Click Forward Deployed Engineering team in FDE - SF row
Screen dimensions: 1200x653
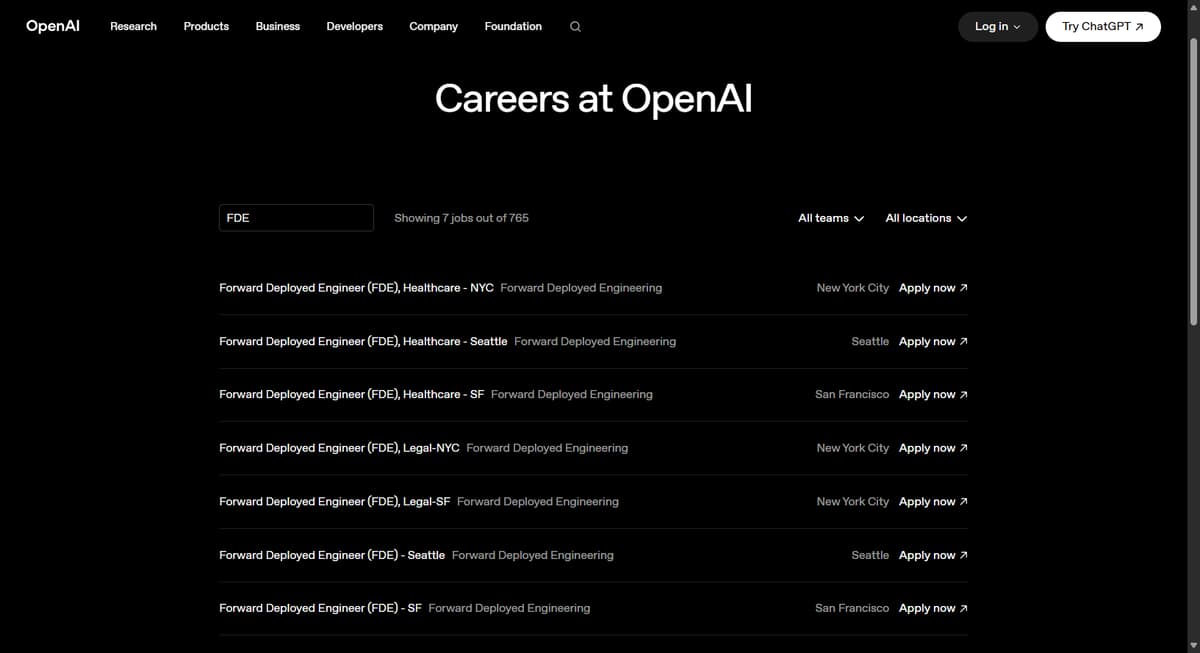509,608
